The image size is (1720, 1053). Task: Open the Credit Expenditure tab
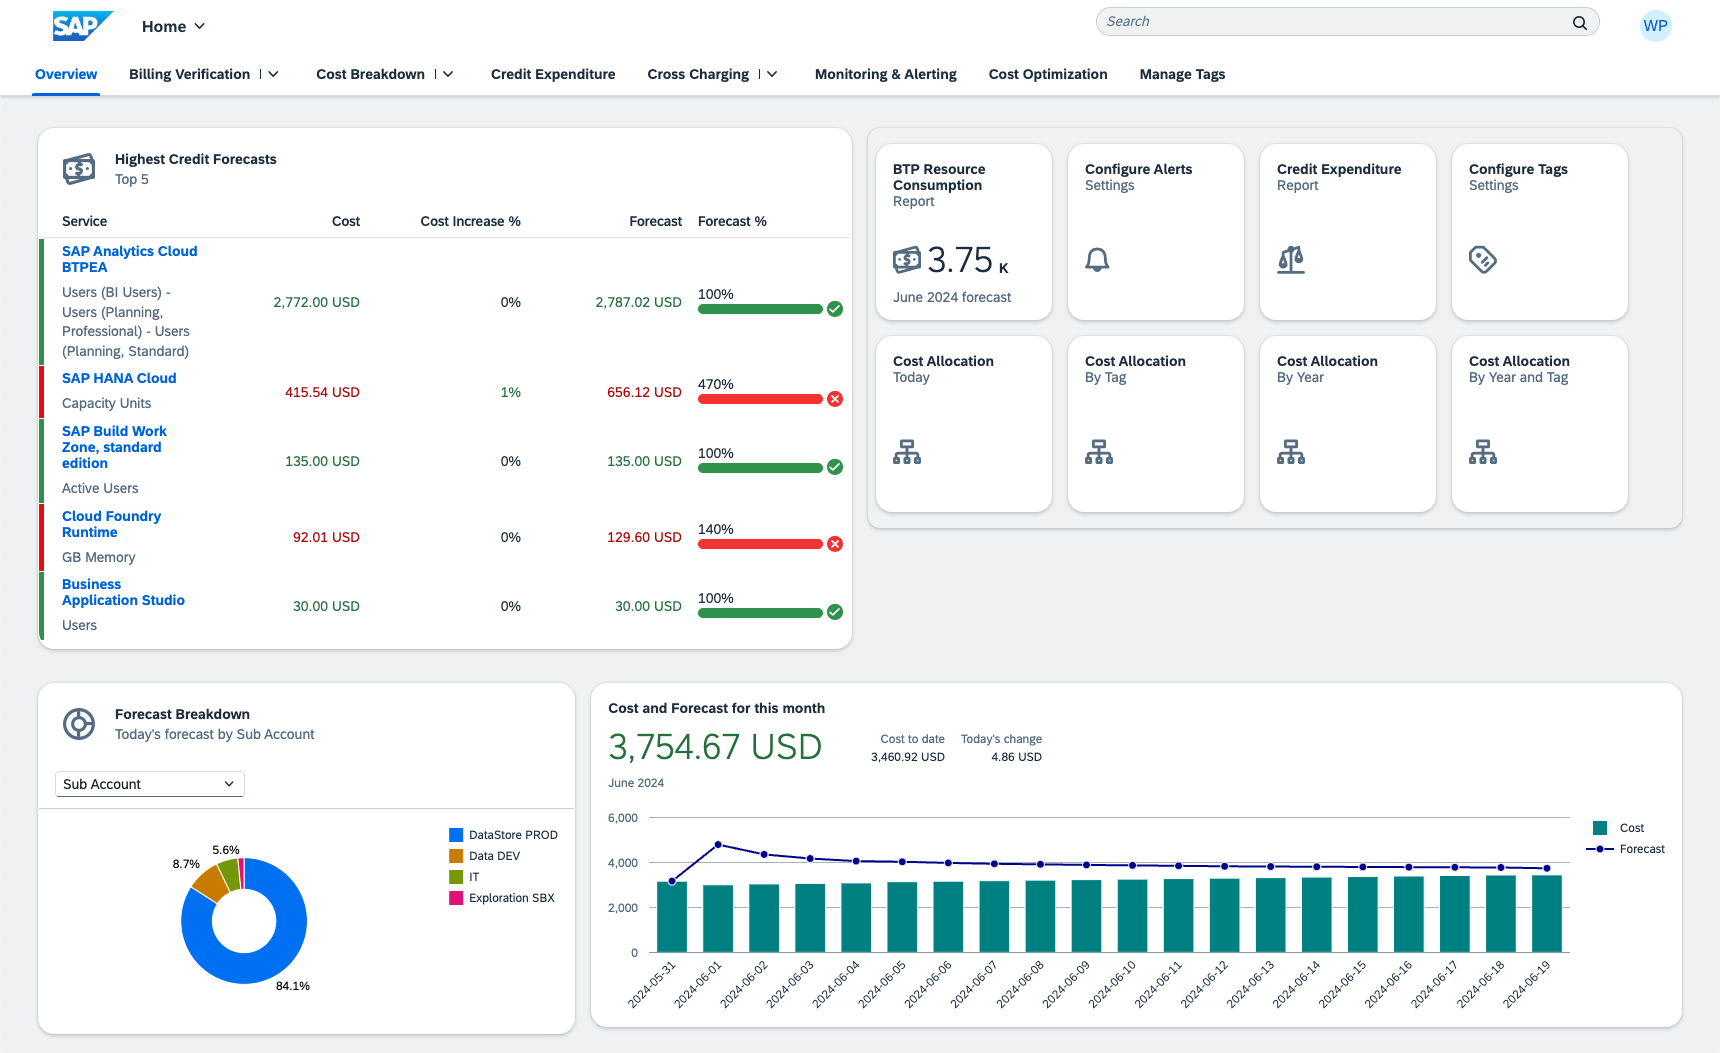553,74
